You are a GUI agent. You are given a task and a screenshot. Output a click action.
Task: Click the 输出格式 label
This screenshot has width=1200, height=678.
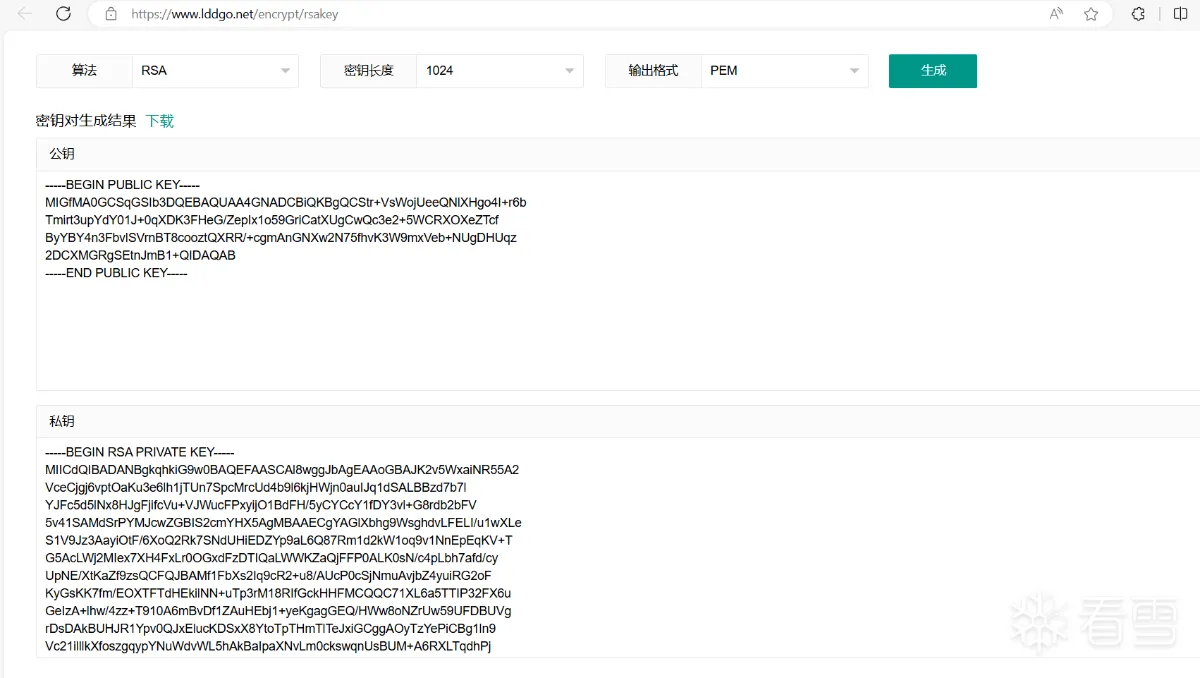point(653,71)
